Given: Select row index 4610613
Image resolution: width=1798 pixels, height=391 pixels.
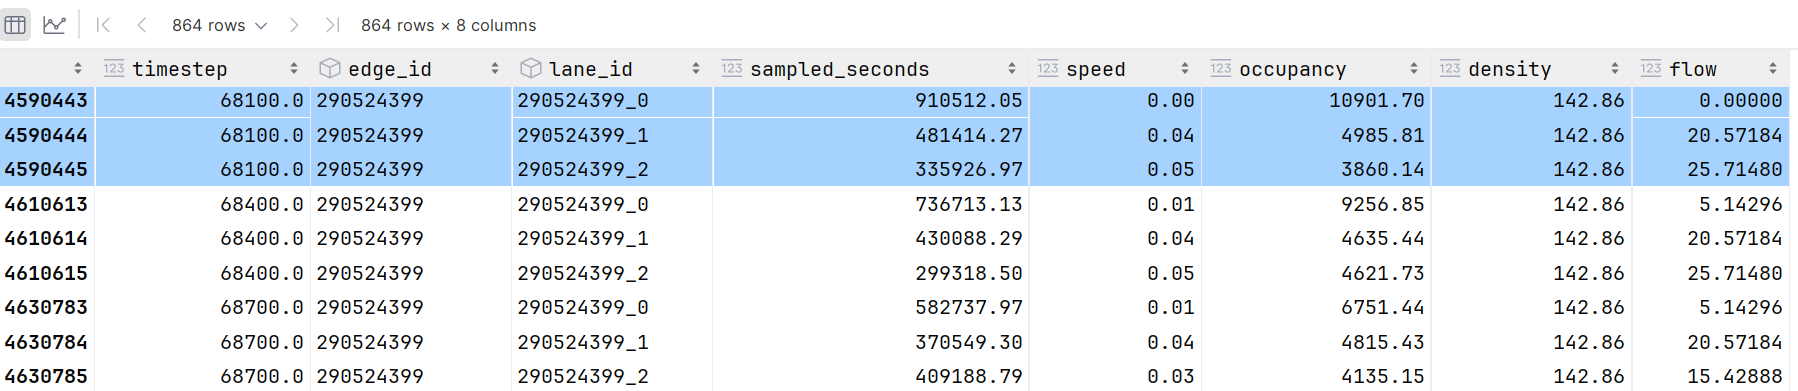Looking at the screenshot, I should click(47, 204).
